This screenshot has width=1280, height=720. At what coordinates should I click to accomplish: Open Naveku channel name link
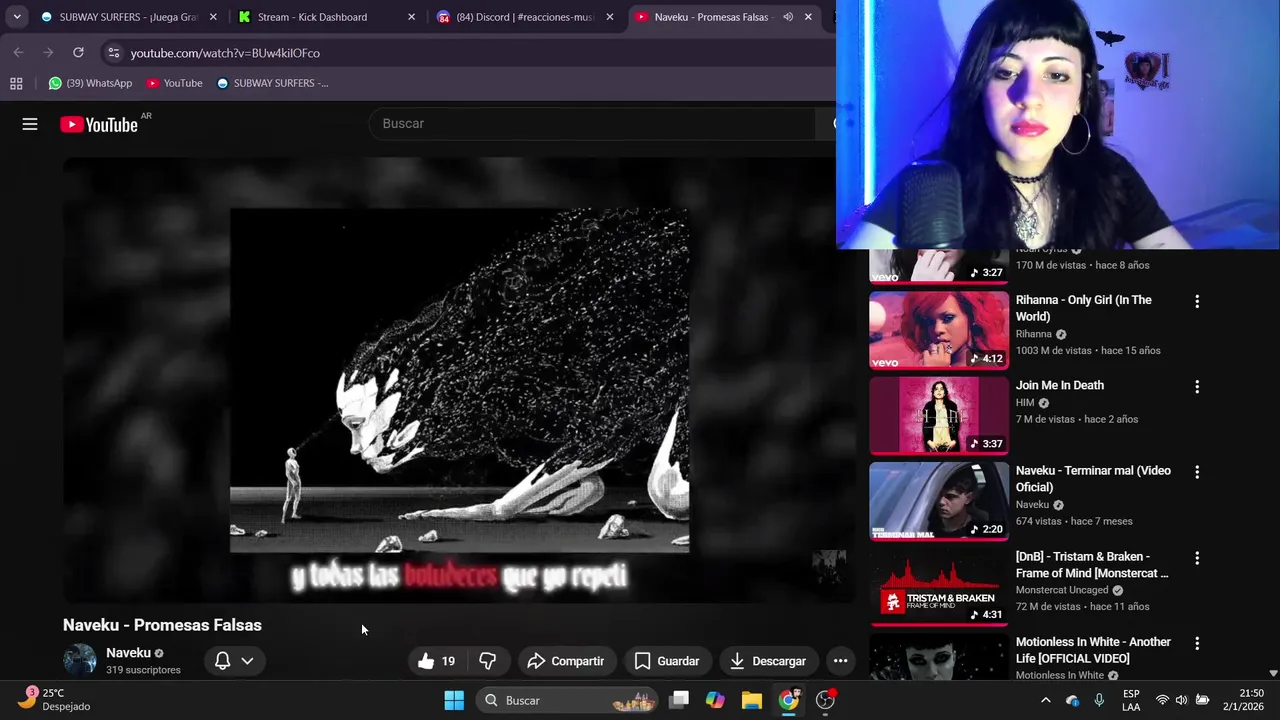click(x=128, y=653)
